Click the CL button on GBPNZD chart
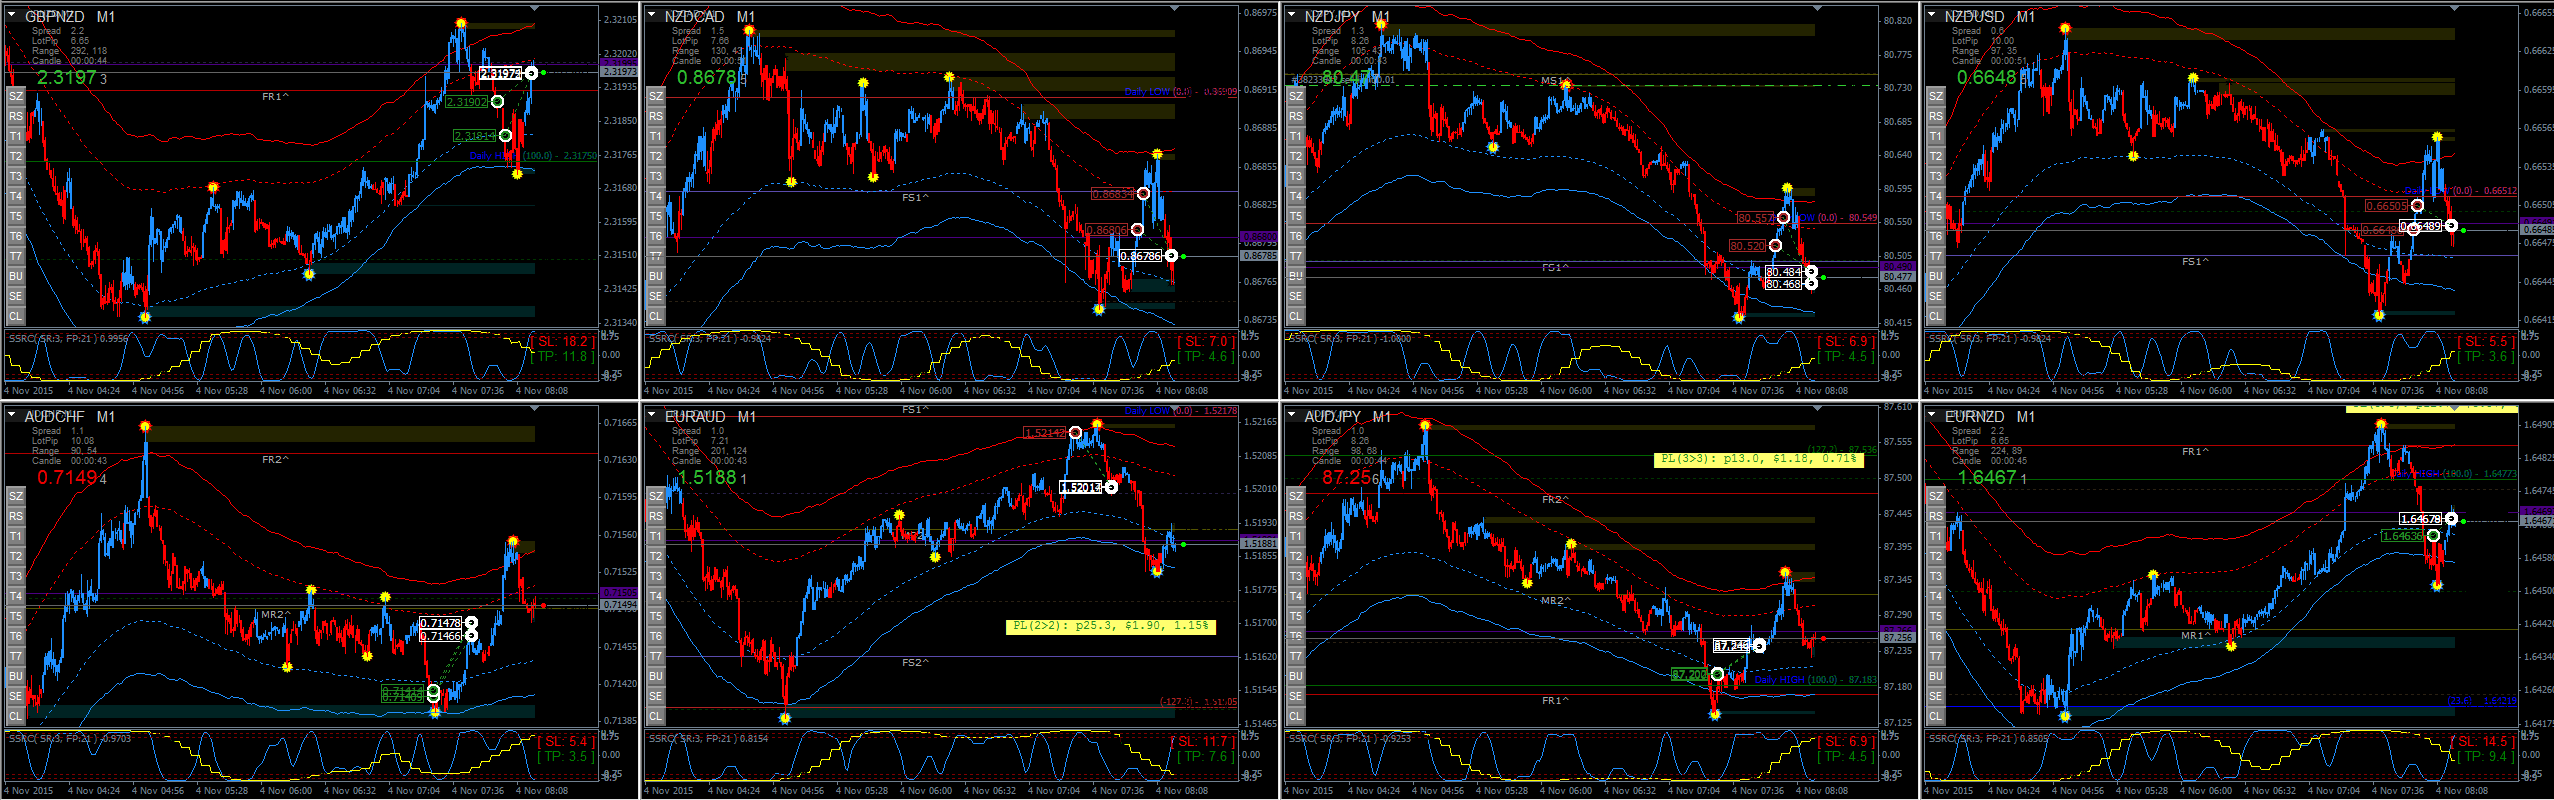2554x800 pixels. (15, 316)
